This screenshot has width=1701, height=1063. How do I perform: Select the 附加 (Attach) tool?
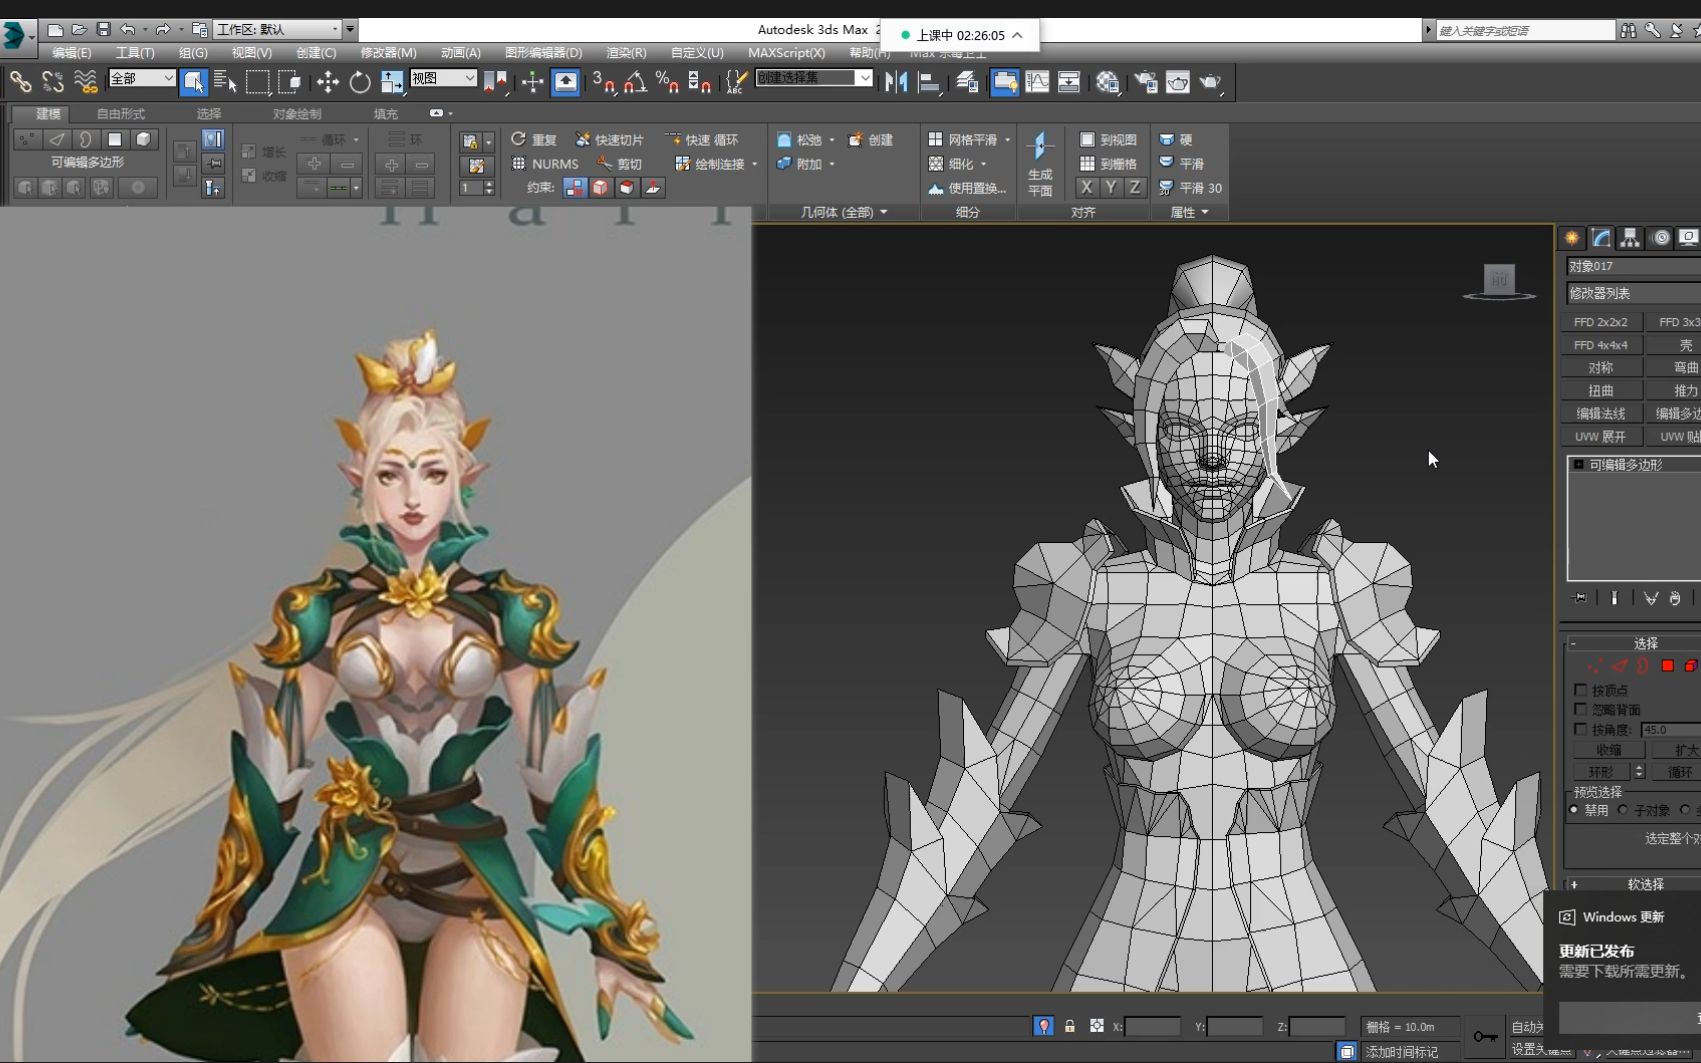[x=800, y=163]
